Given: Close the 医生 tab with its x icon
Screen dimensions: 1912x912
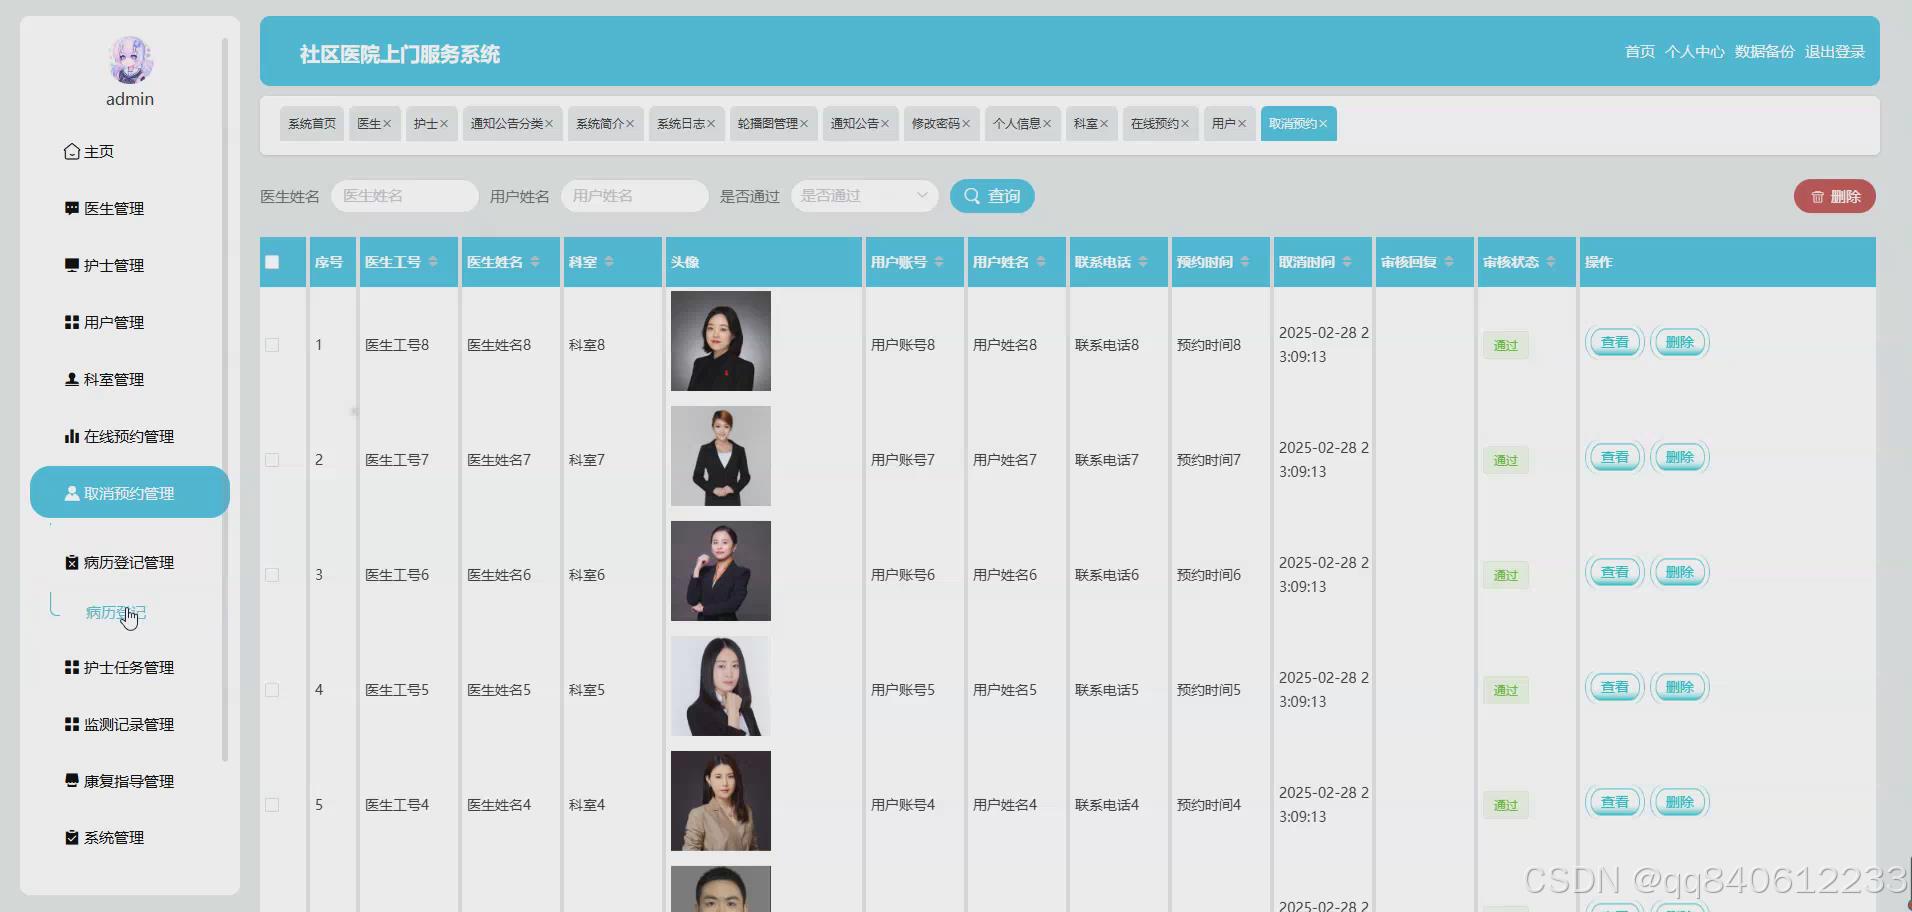Looking at the screenshot, I should tap(387, 124).
